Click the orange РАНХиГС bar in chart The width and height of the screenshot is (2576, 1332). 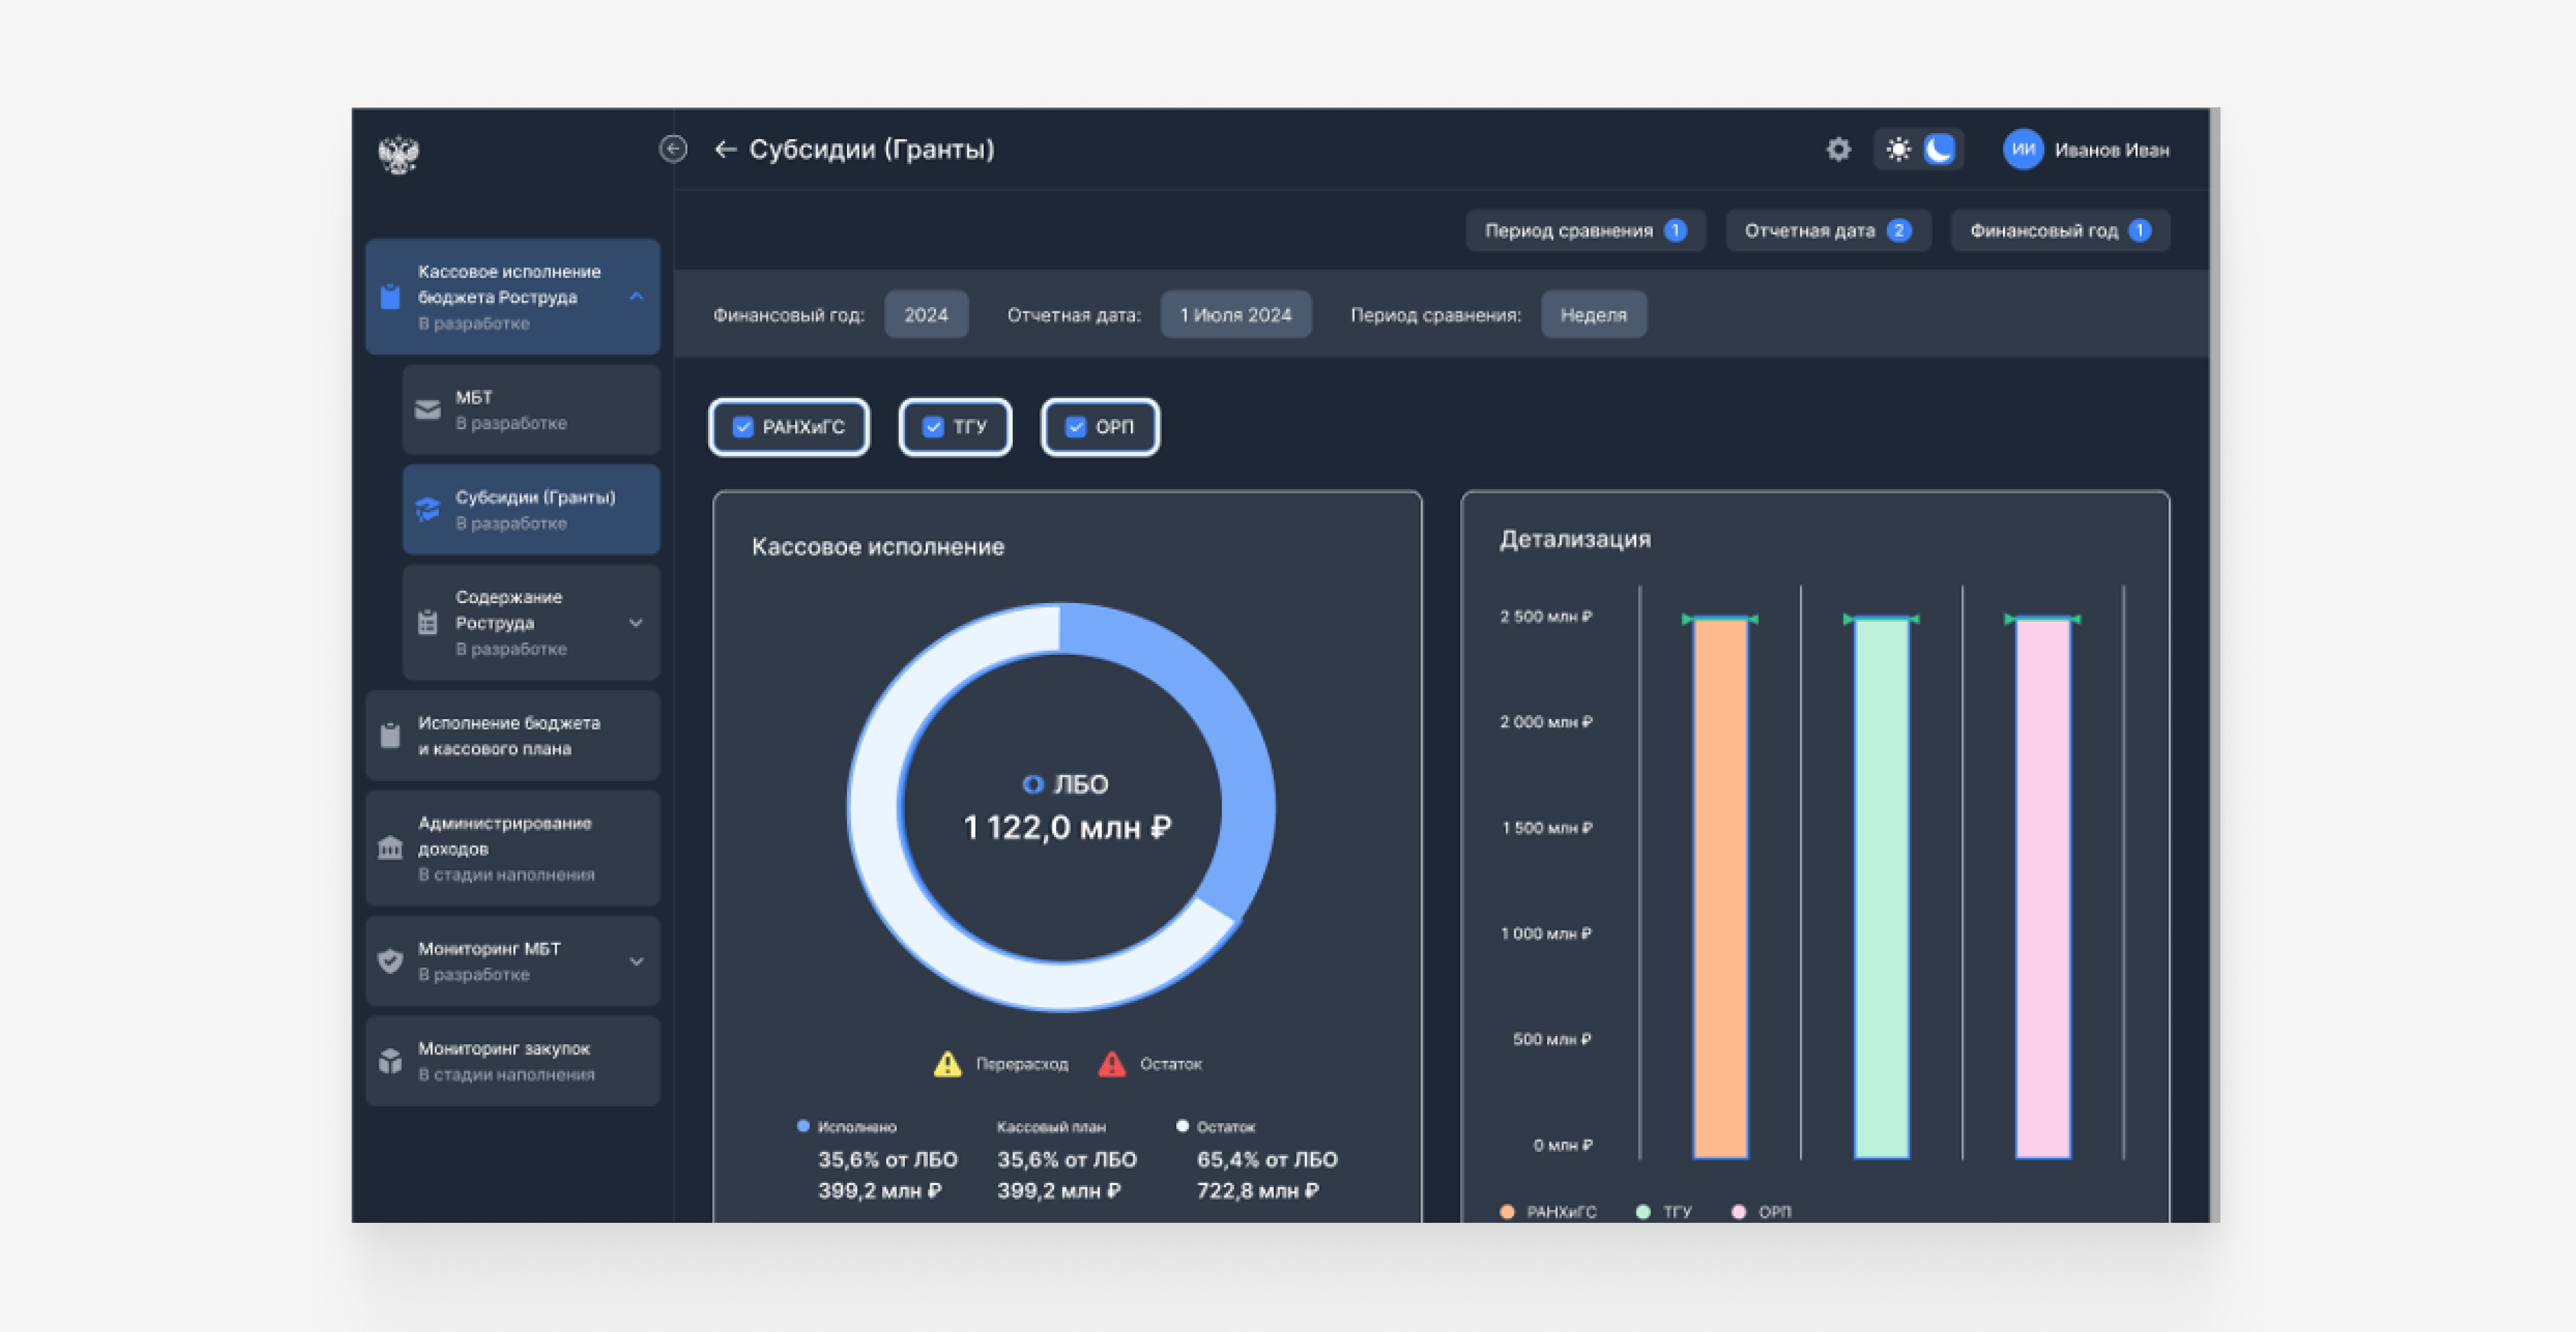(1720, 888)
